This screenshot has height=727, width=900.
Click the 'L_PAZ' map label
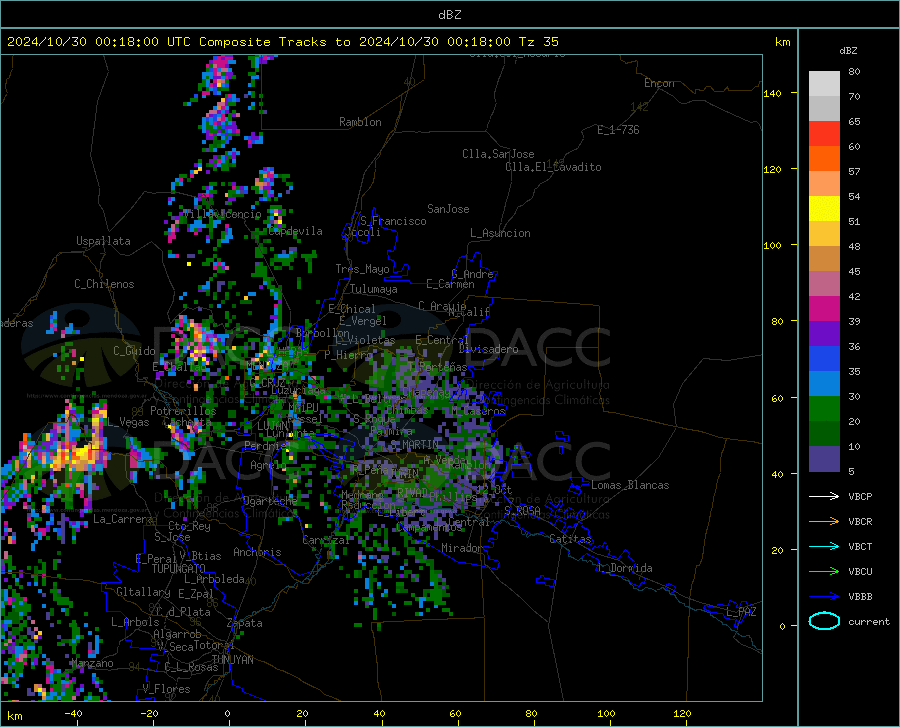coord(741,612)
